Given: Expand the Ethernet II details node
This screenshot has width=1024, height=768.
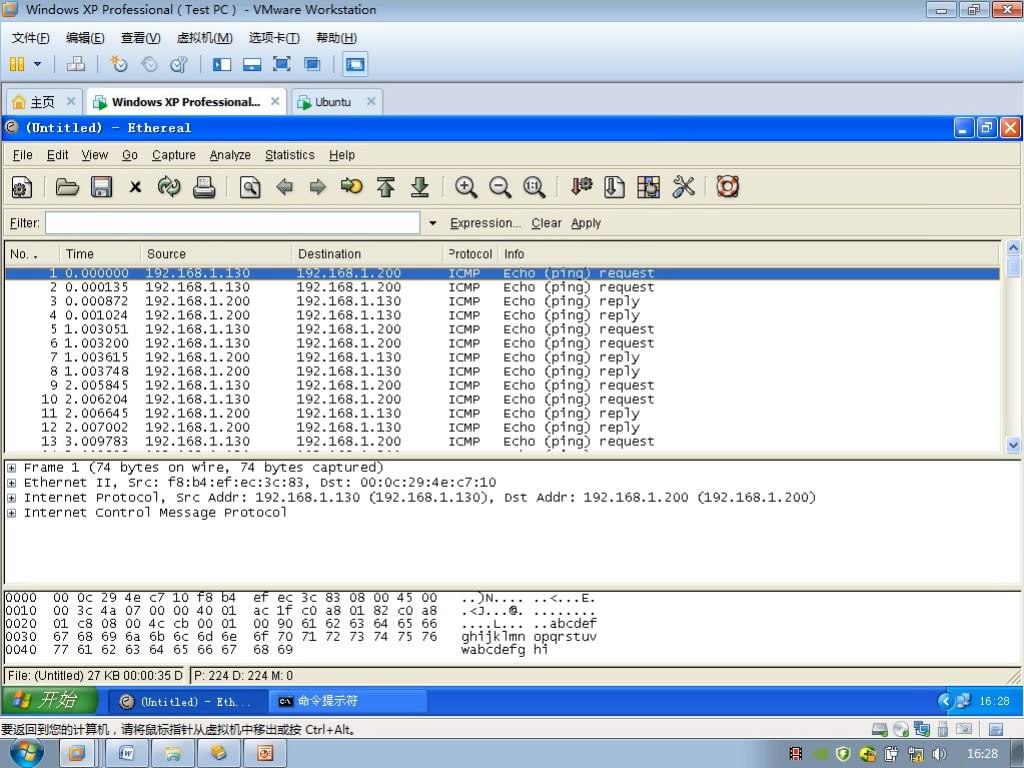Looking at the screenshot, I should click(x=11, y=483).
